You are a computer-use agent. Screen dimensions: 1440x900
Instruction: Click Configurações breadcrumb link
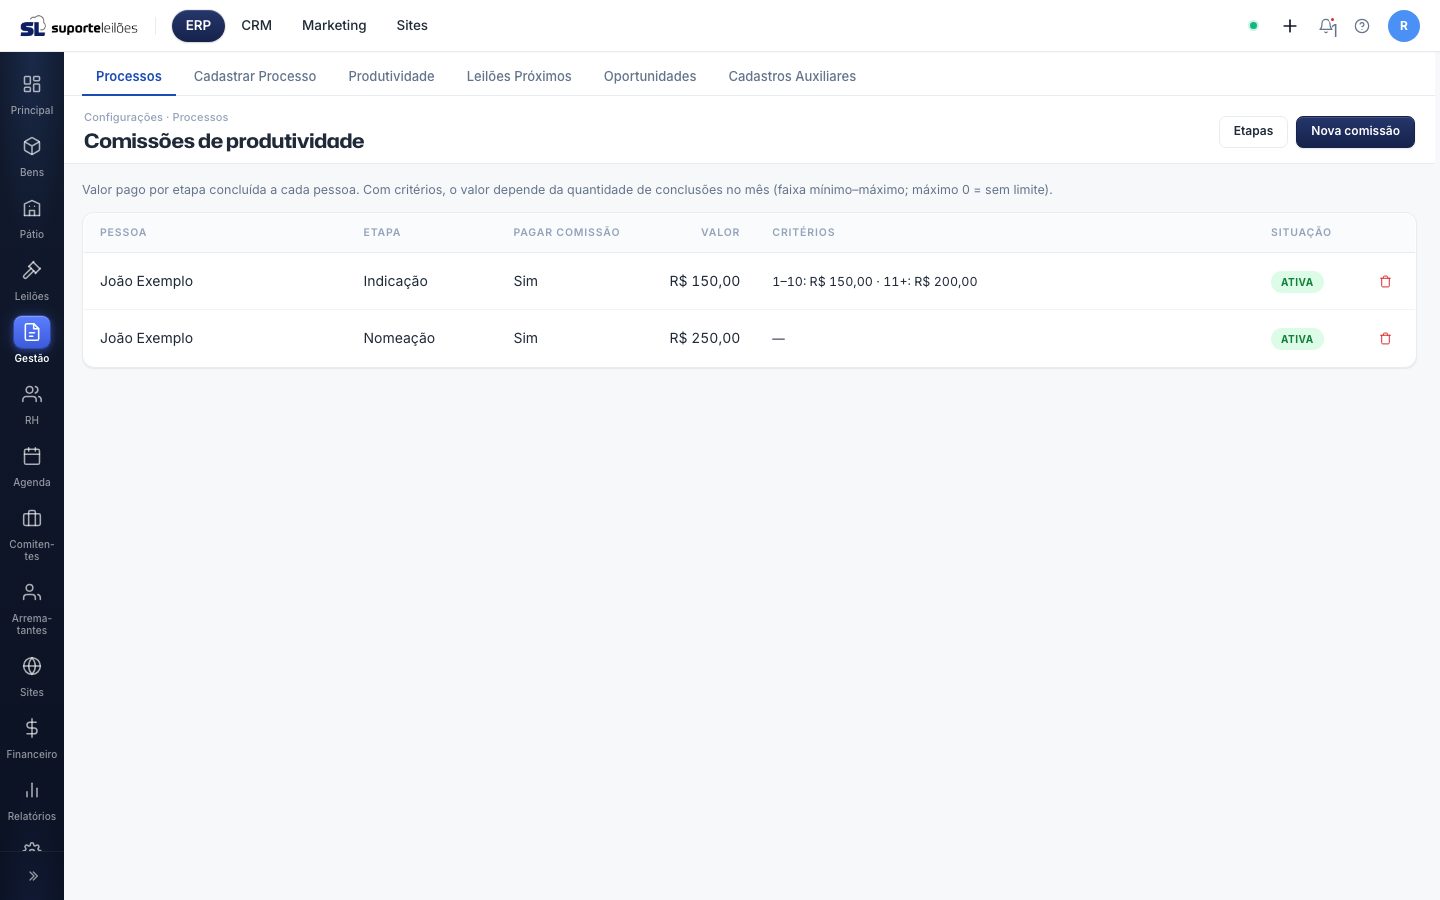[123, 117]
